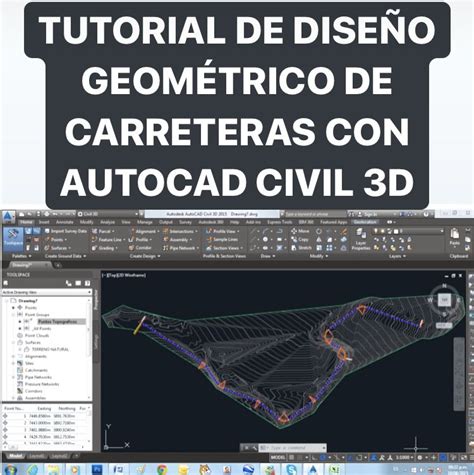Switch to the Model layout tab

(x=16, y=456)
